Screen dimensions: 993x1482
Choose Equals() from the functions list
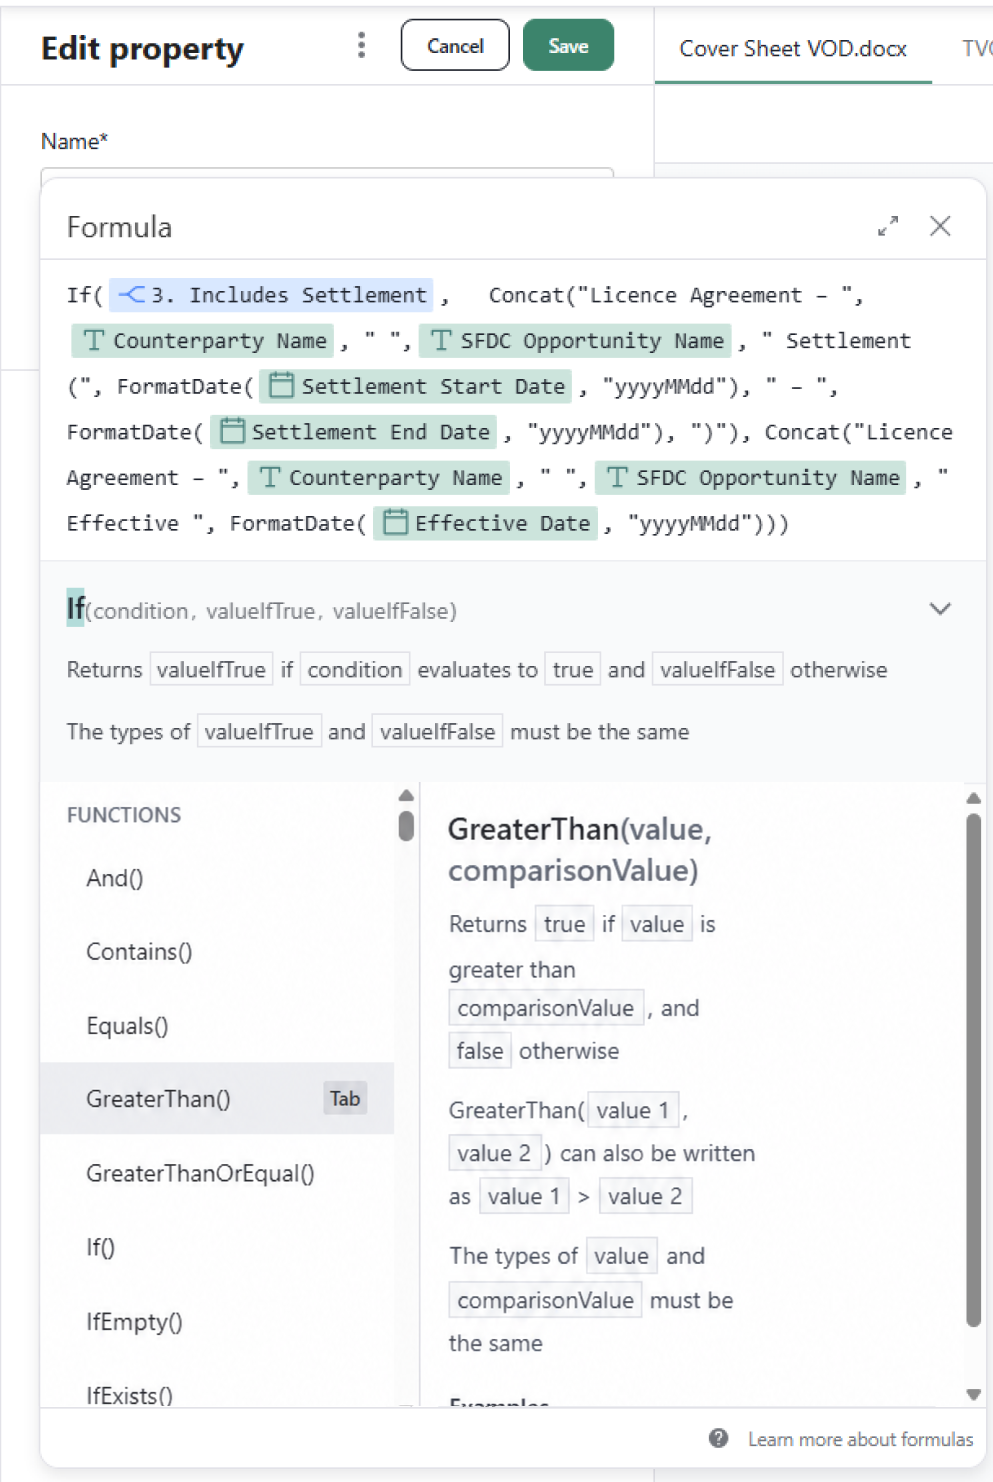click(217, 1026)
